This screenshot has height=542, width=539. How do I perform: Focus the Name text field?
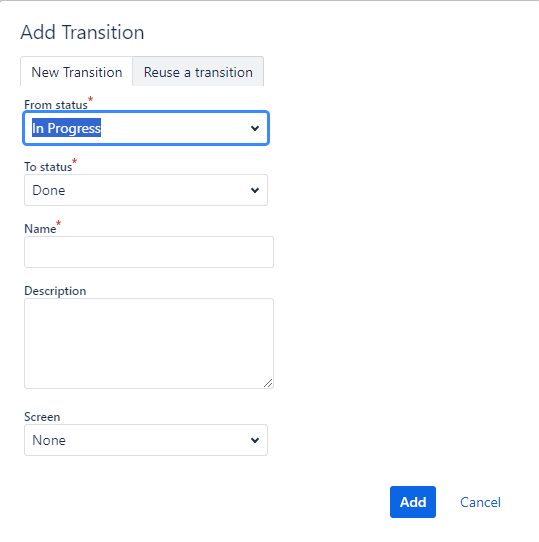[x=149, y=252]
